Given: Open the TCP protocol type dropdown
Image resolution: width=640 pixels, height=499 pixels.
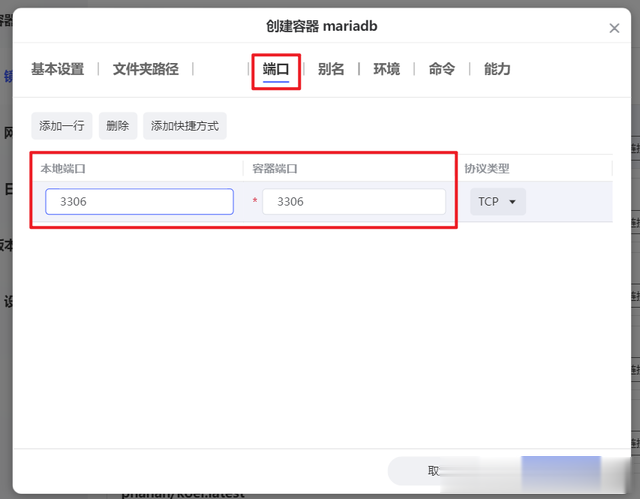Looking at the screenshot, I should 498,202.
